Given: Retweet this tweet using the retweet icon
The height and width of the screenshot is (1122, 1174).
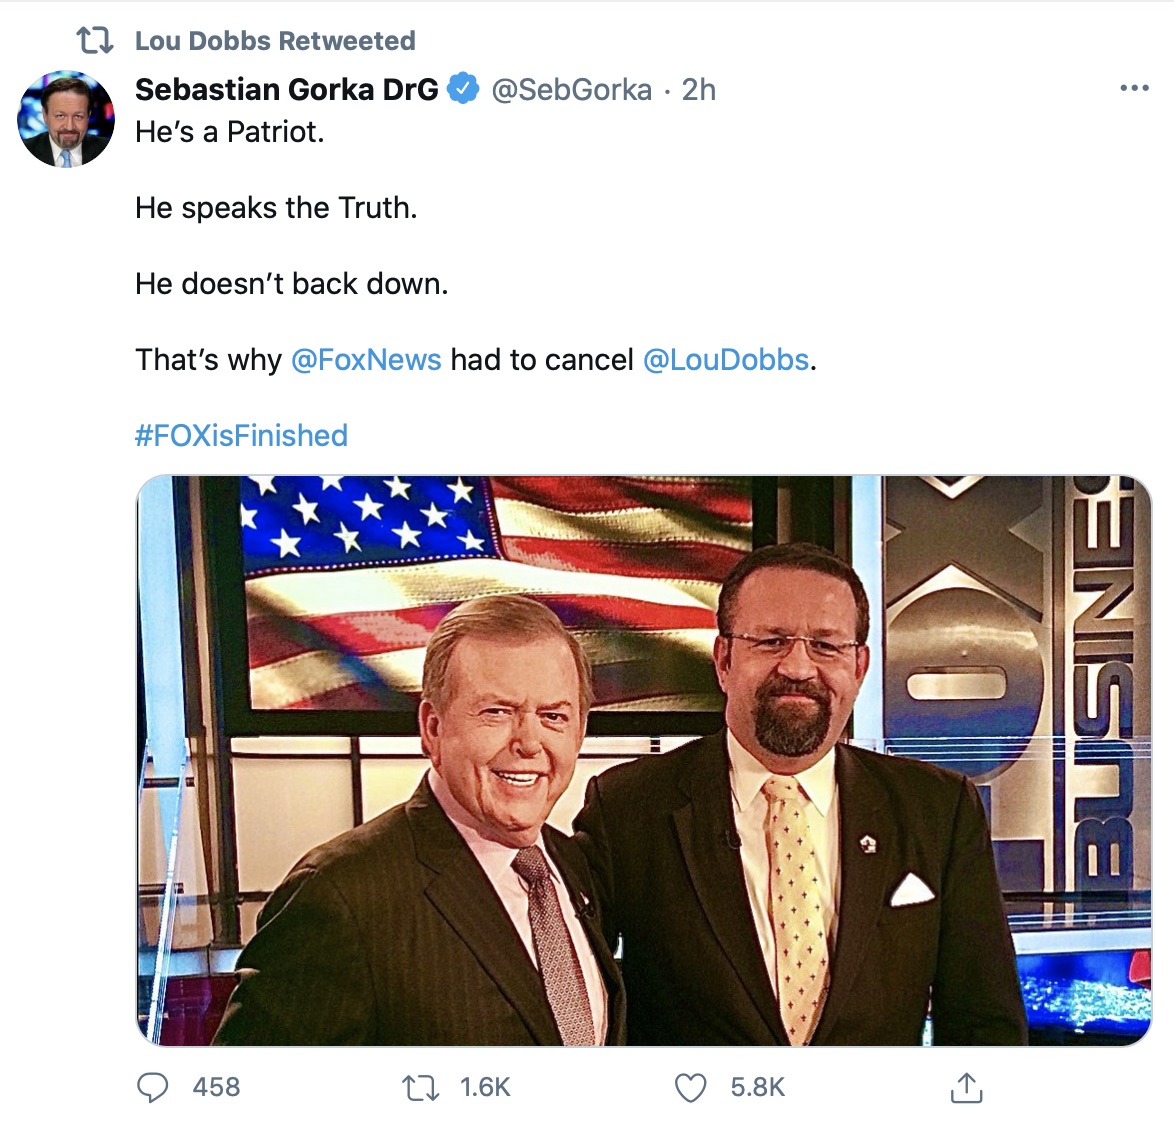Looking at the screenshot, I should (x=421, y=1088).
